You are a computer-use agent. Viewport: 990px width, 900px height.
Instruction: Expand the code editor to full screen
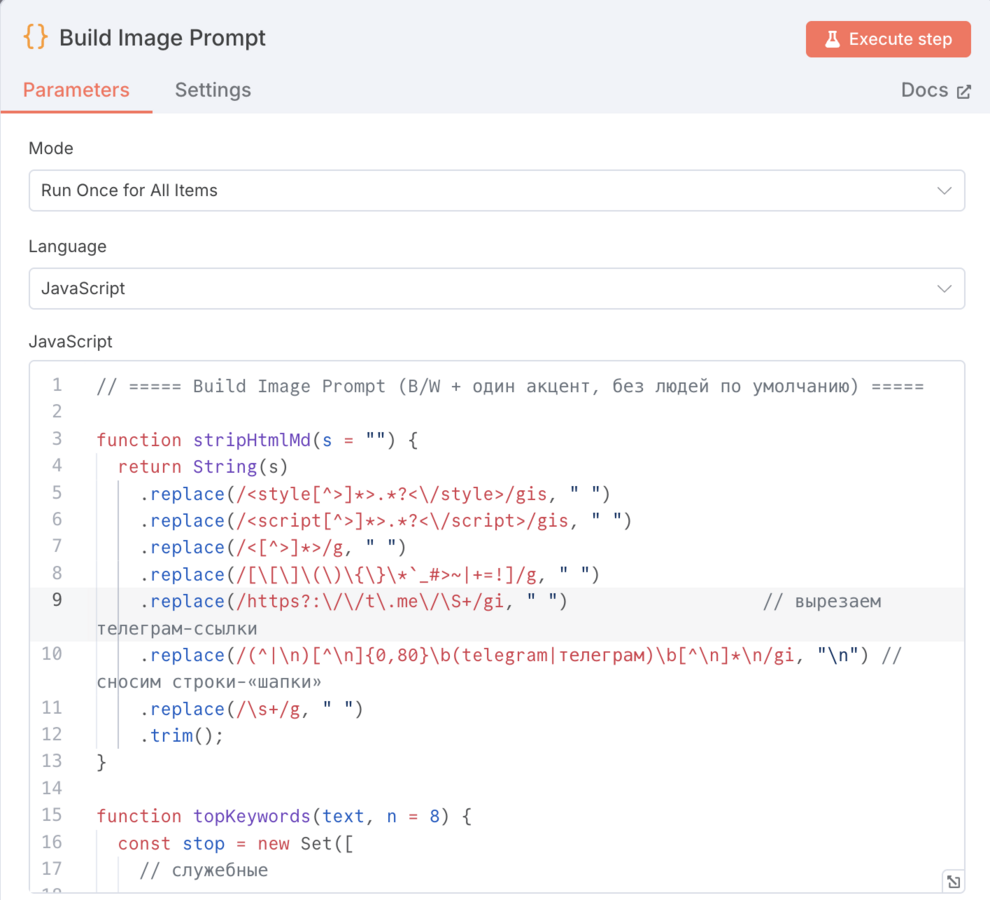tap(953, 881)
